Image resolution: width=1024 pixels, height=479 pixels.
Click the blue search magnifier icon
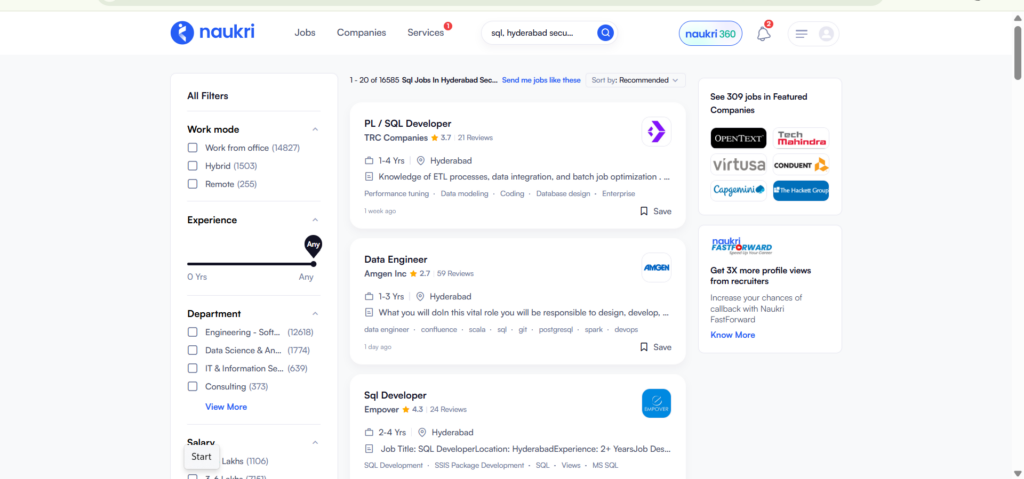coord(605,33)
